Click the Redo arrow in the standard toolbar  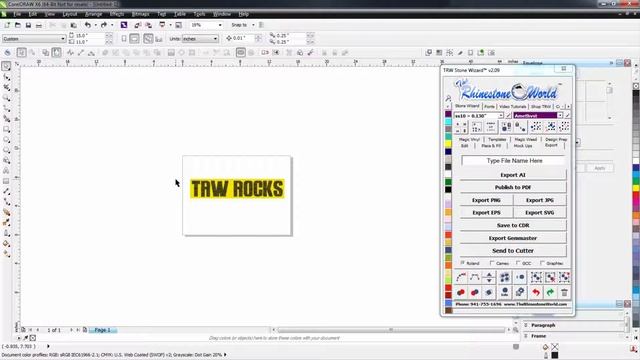click(104, 25)
